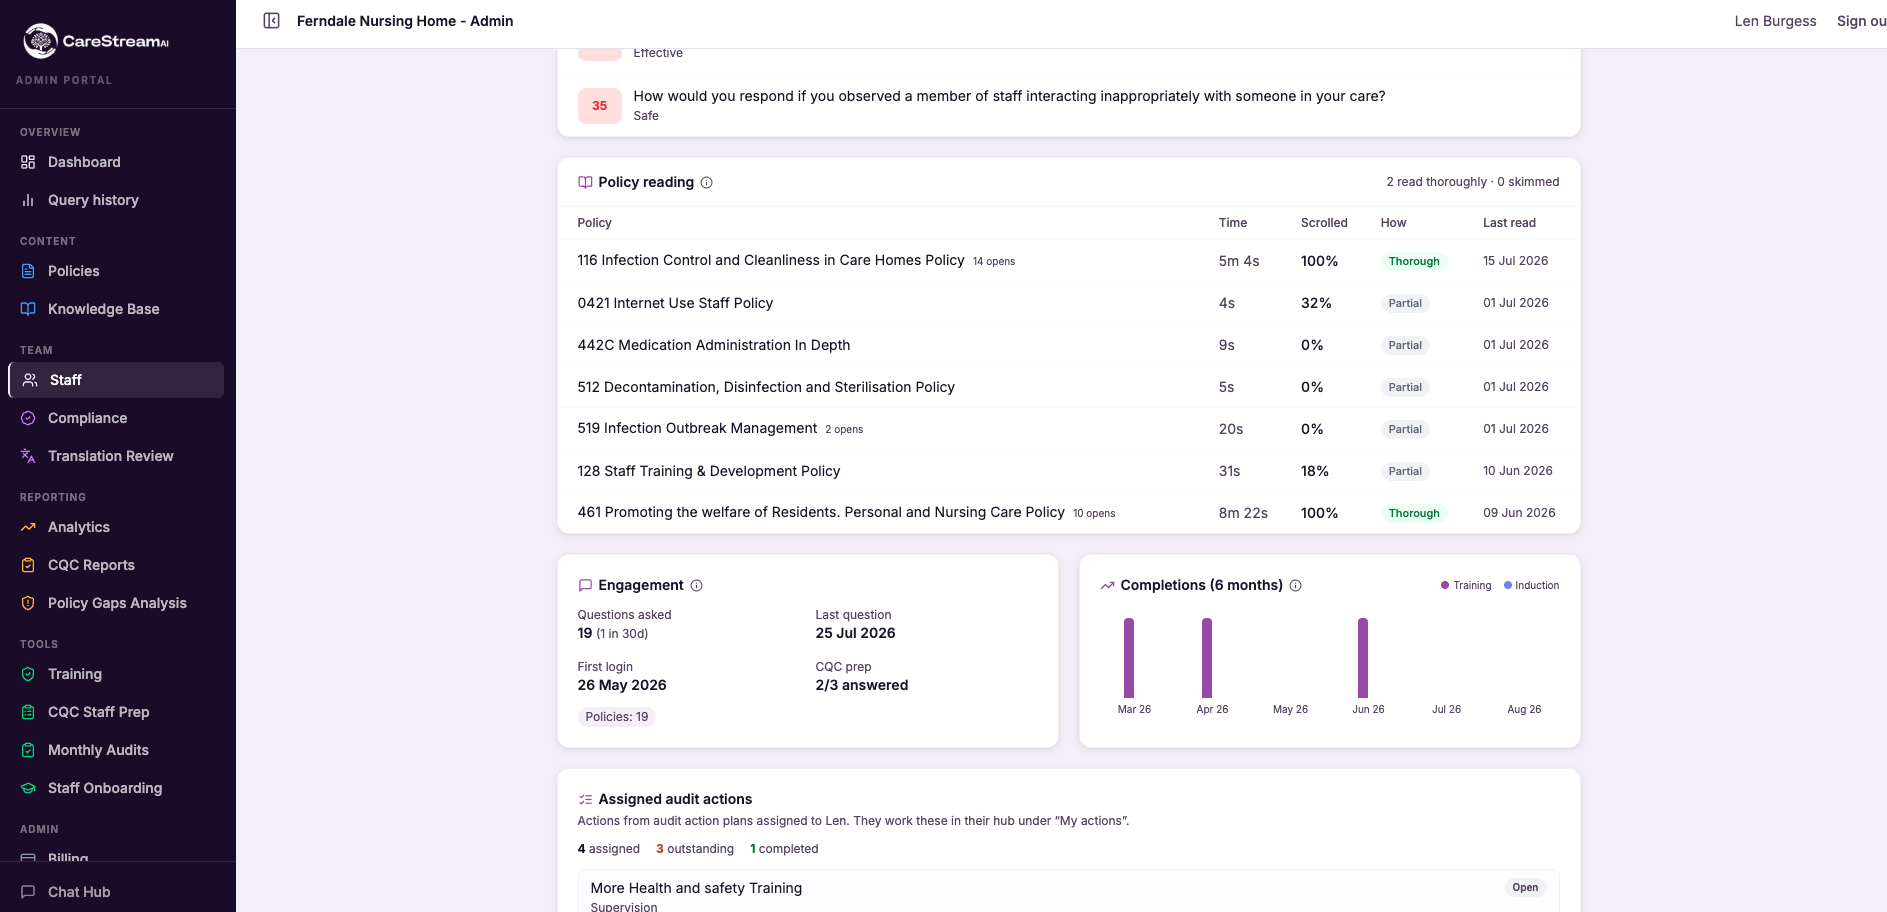This screenshot has width=1887, height=912.
Task: Open Analytics reporting
Action: pos(116,527)
